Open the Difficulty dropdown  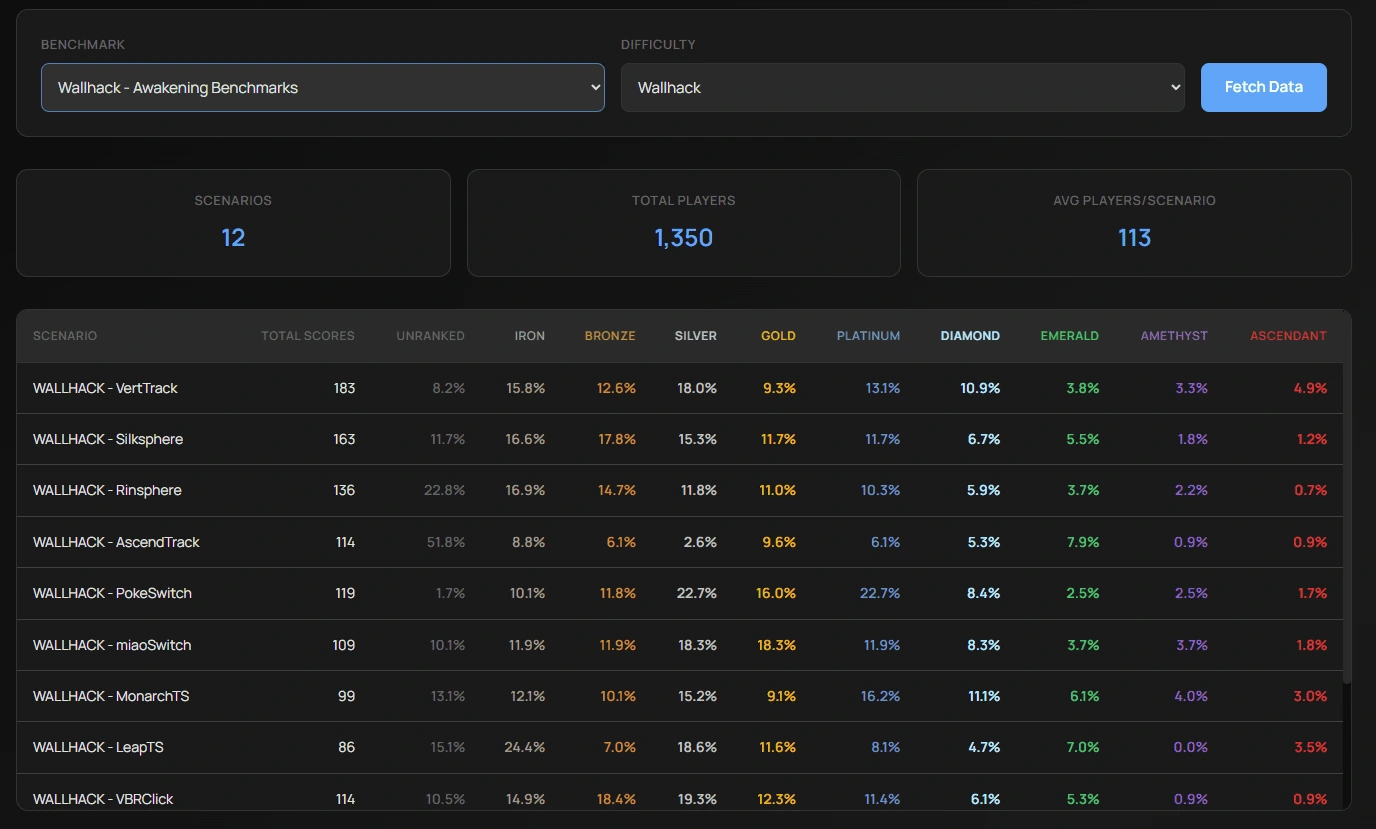point(900,87)
